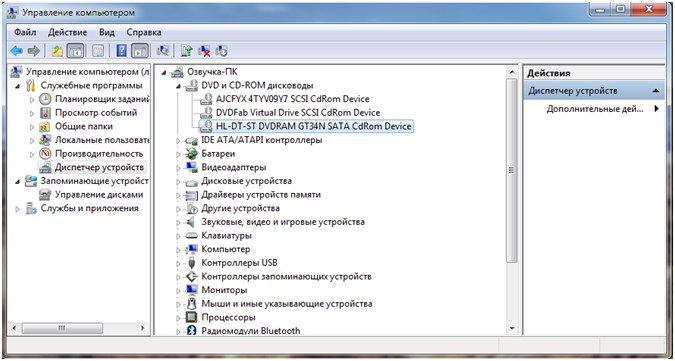The width and height of the screenshot is (675, 361).
Task: Collapse the Озвучка-ПК root node
Action: coord(164,72)
